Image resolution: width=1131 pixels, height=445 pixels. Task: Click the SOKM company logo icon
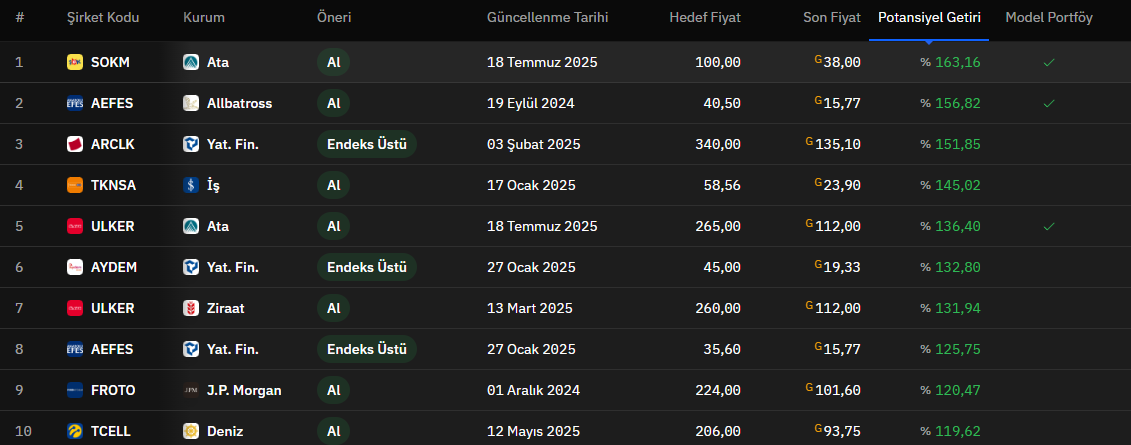(x=75, y=62)
